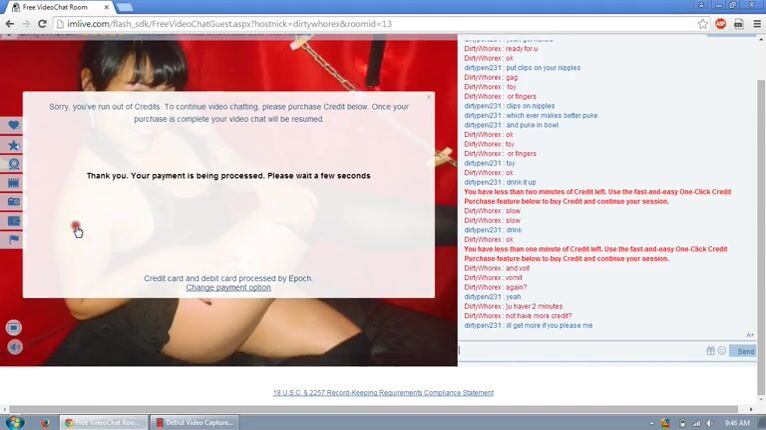
Task: Click the heart favorite icon in sidebar
Action: point(14,126)
